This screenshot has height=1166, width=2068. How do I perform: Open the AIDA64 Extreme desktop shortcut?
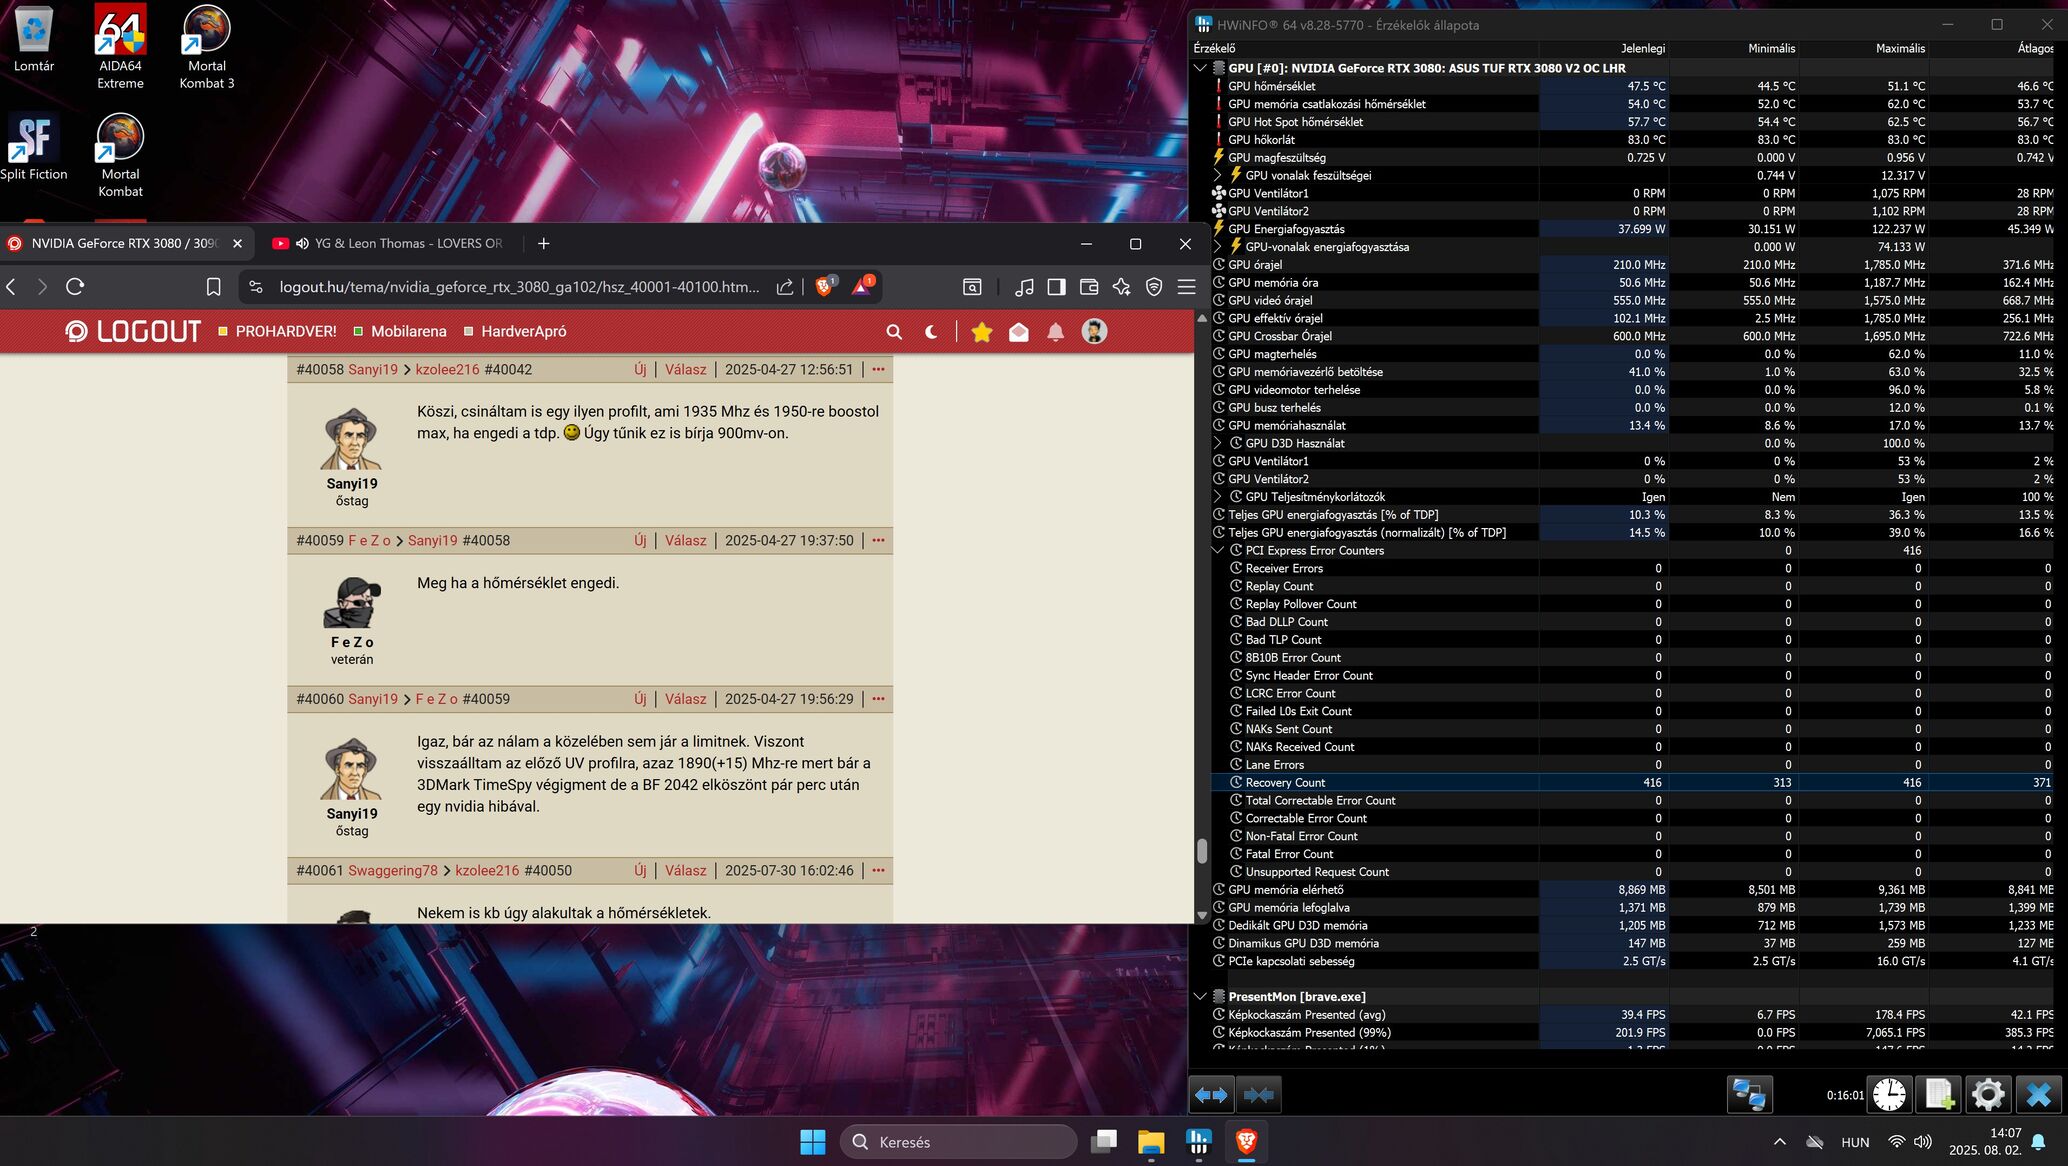120,46
